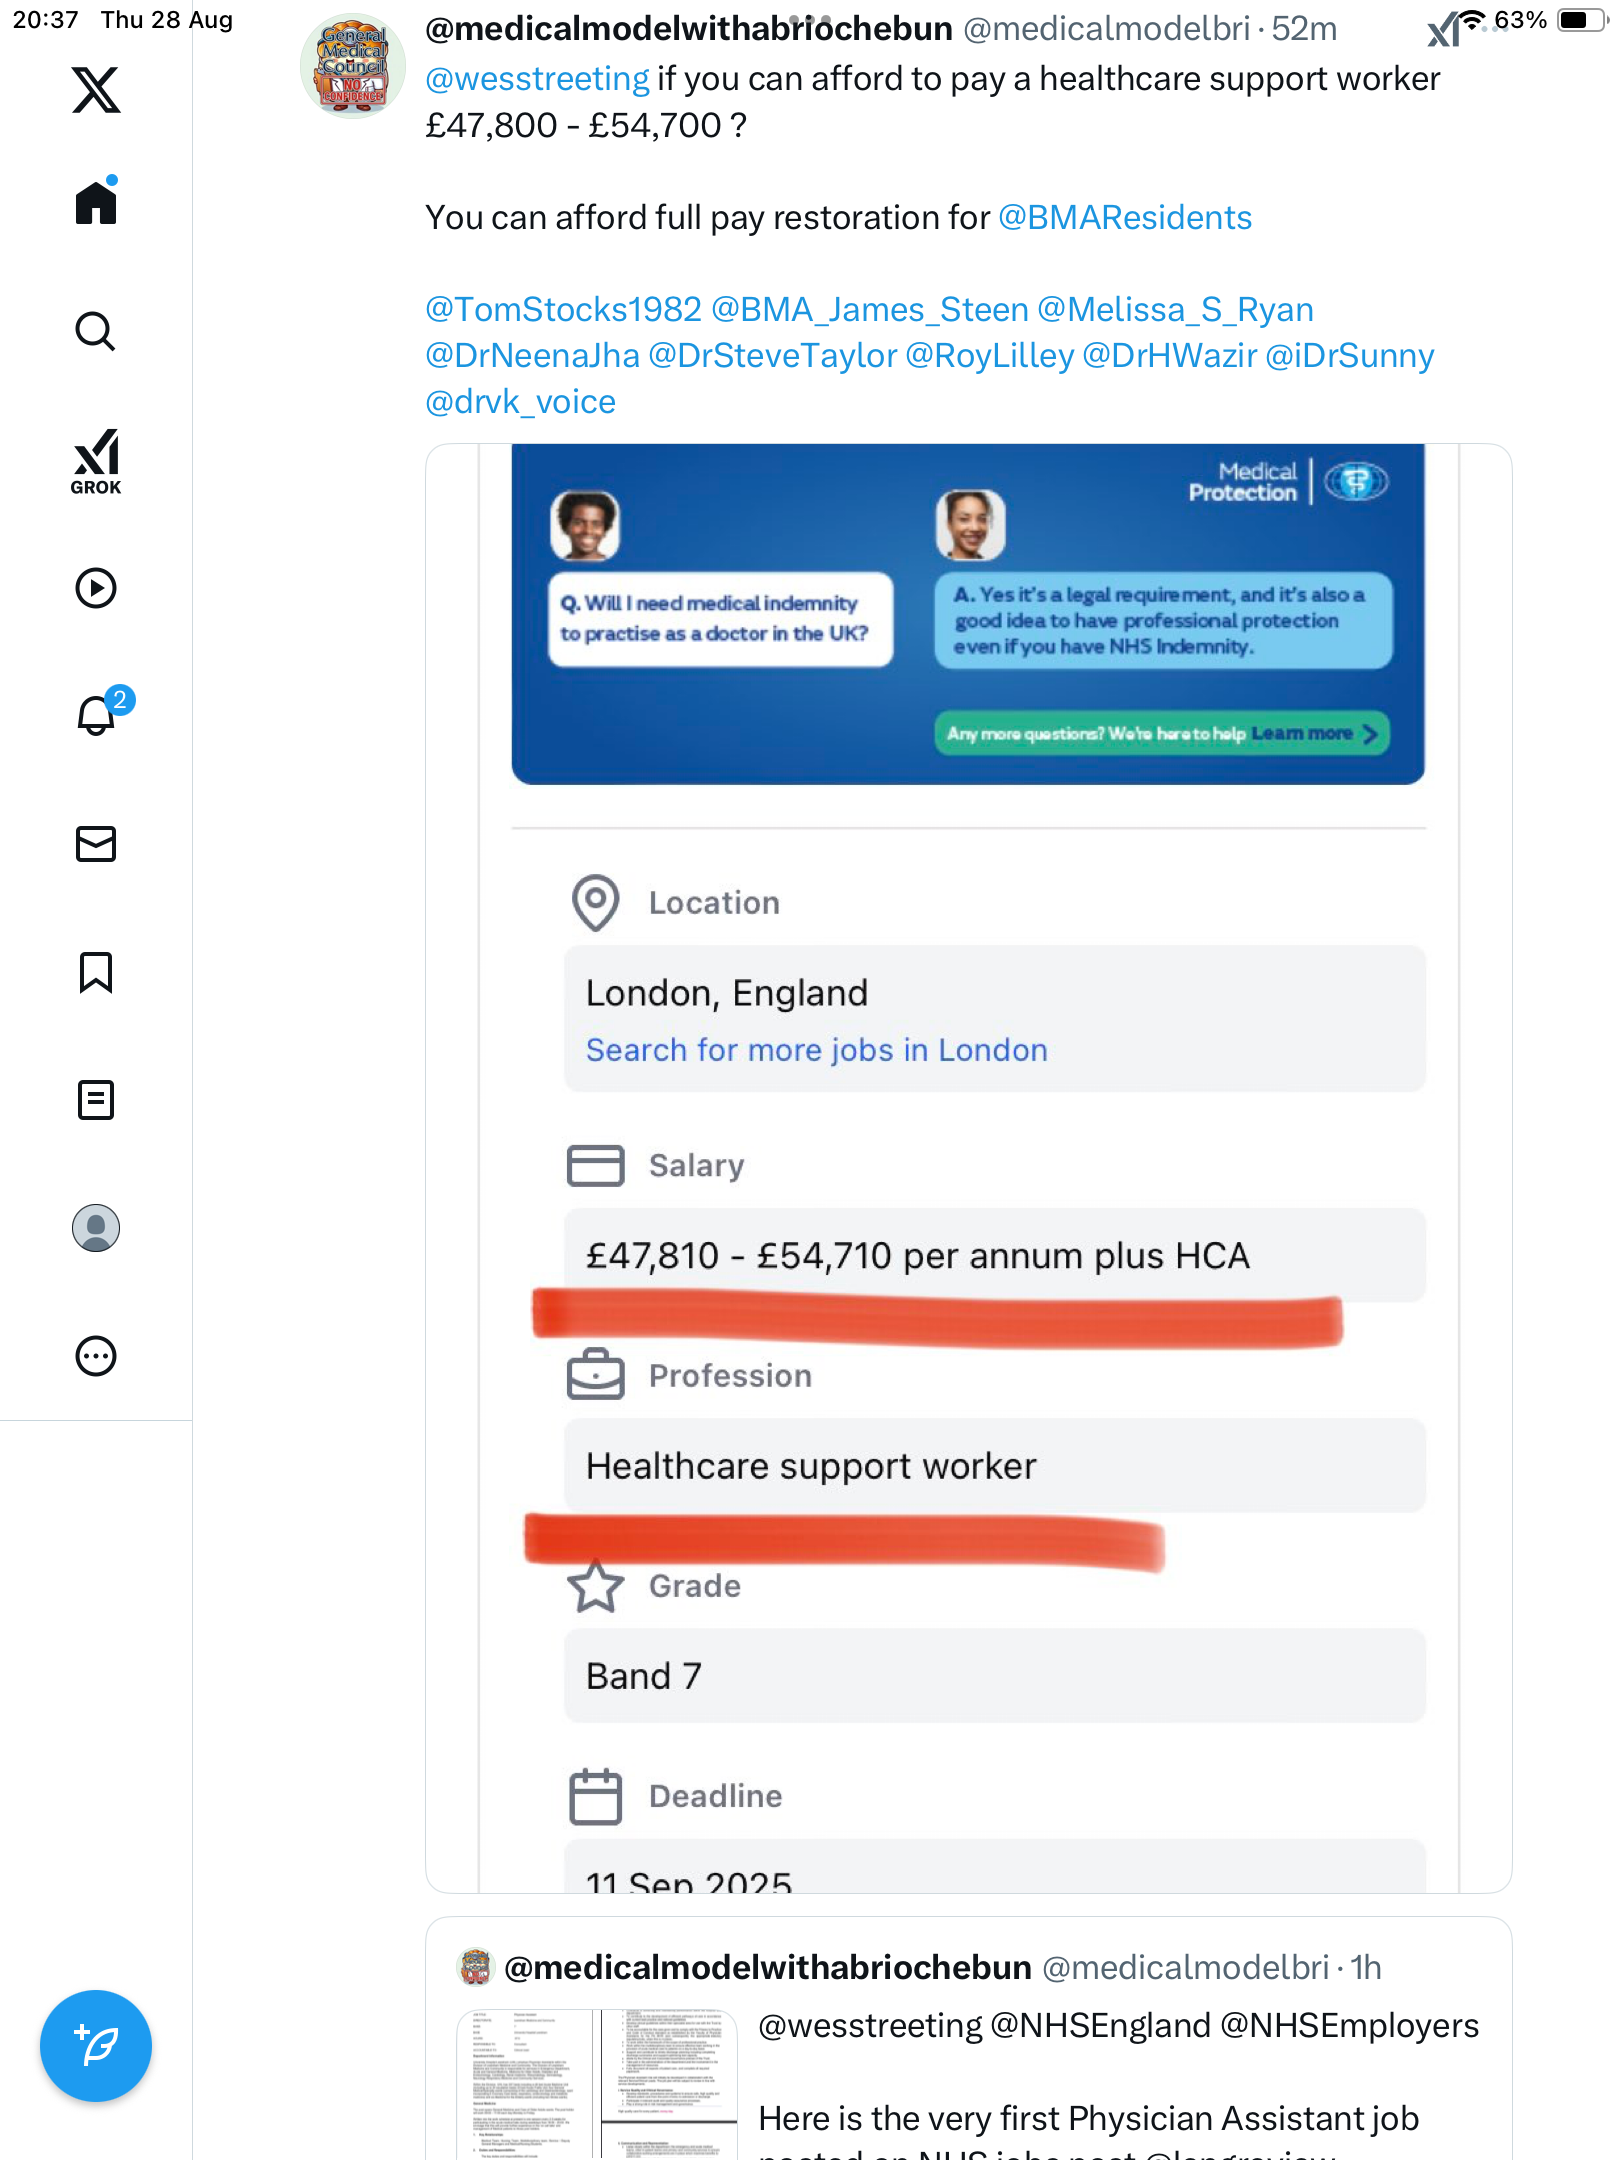Open the Lists icon in sidebar
Viewport: 1620px width, 2160px height.
click(96, 1100)
